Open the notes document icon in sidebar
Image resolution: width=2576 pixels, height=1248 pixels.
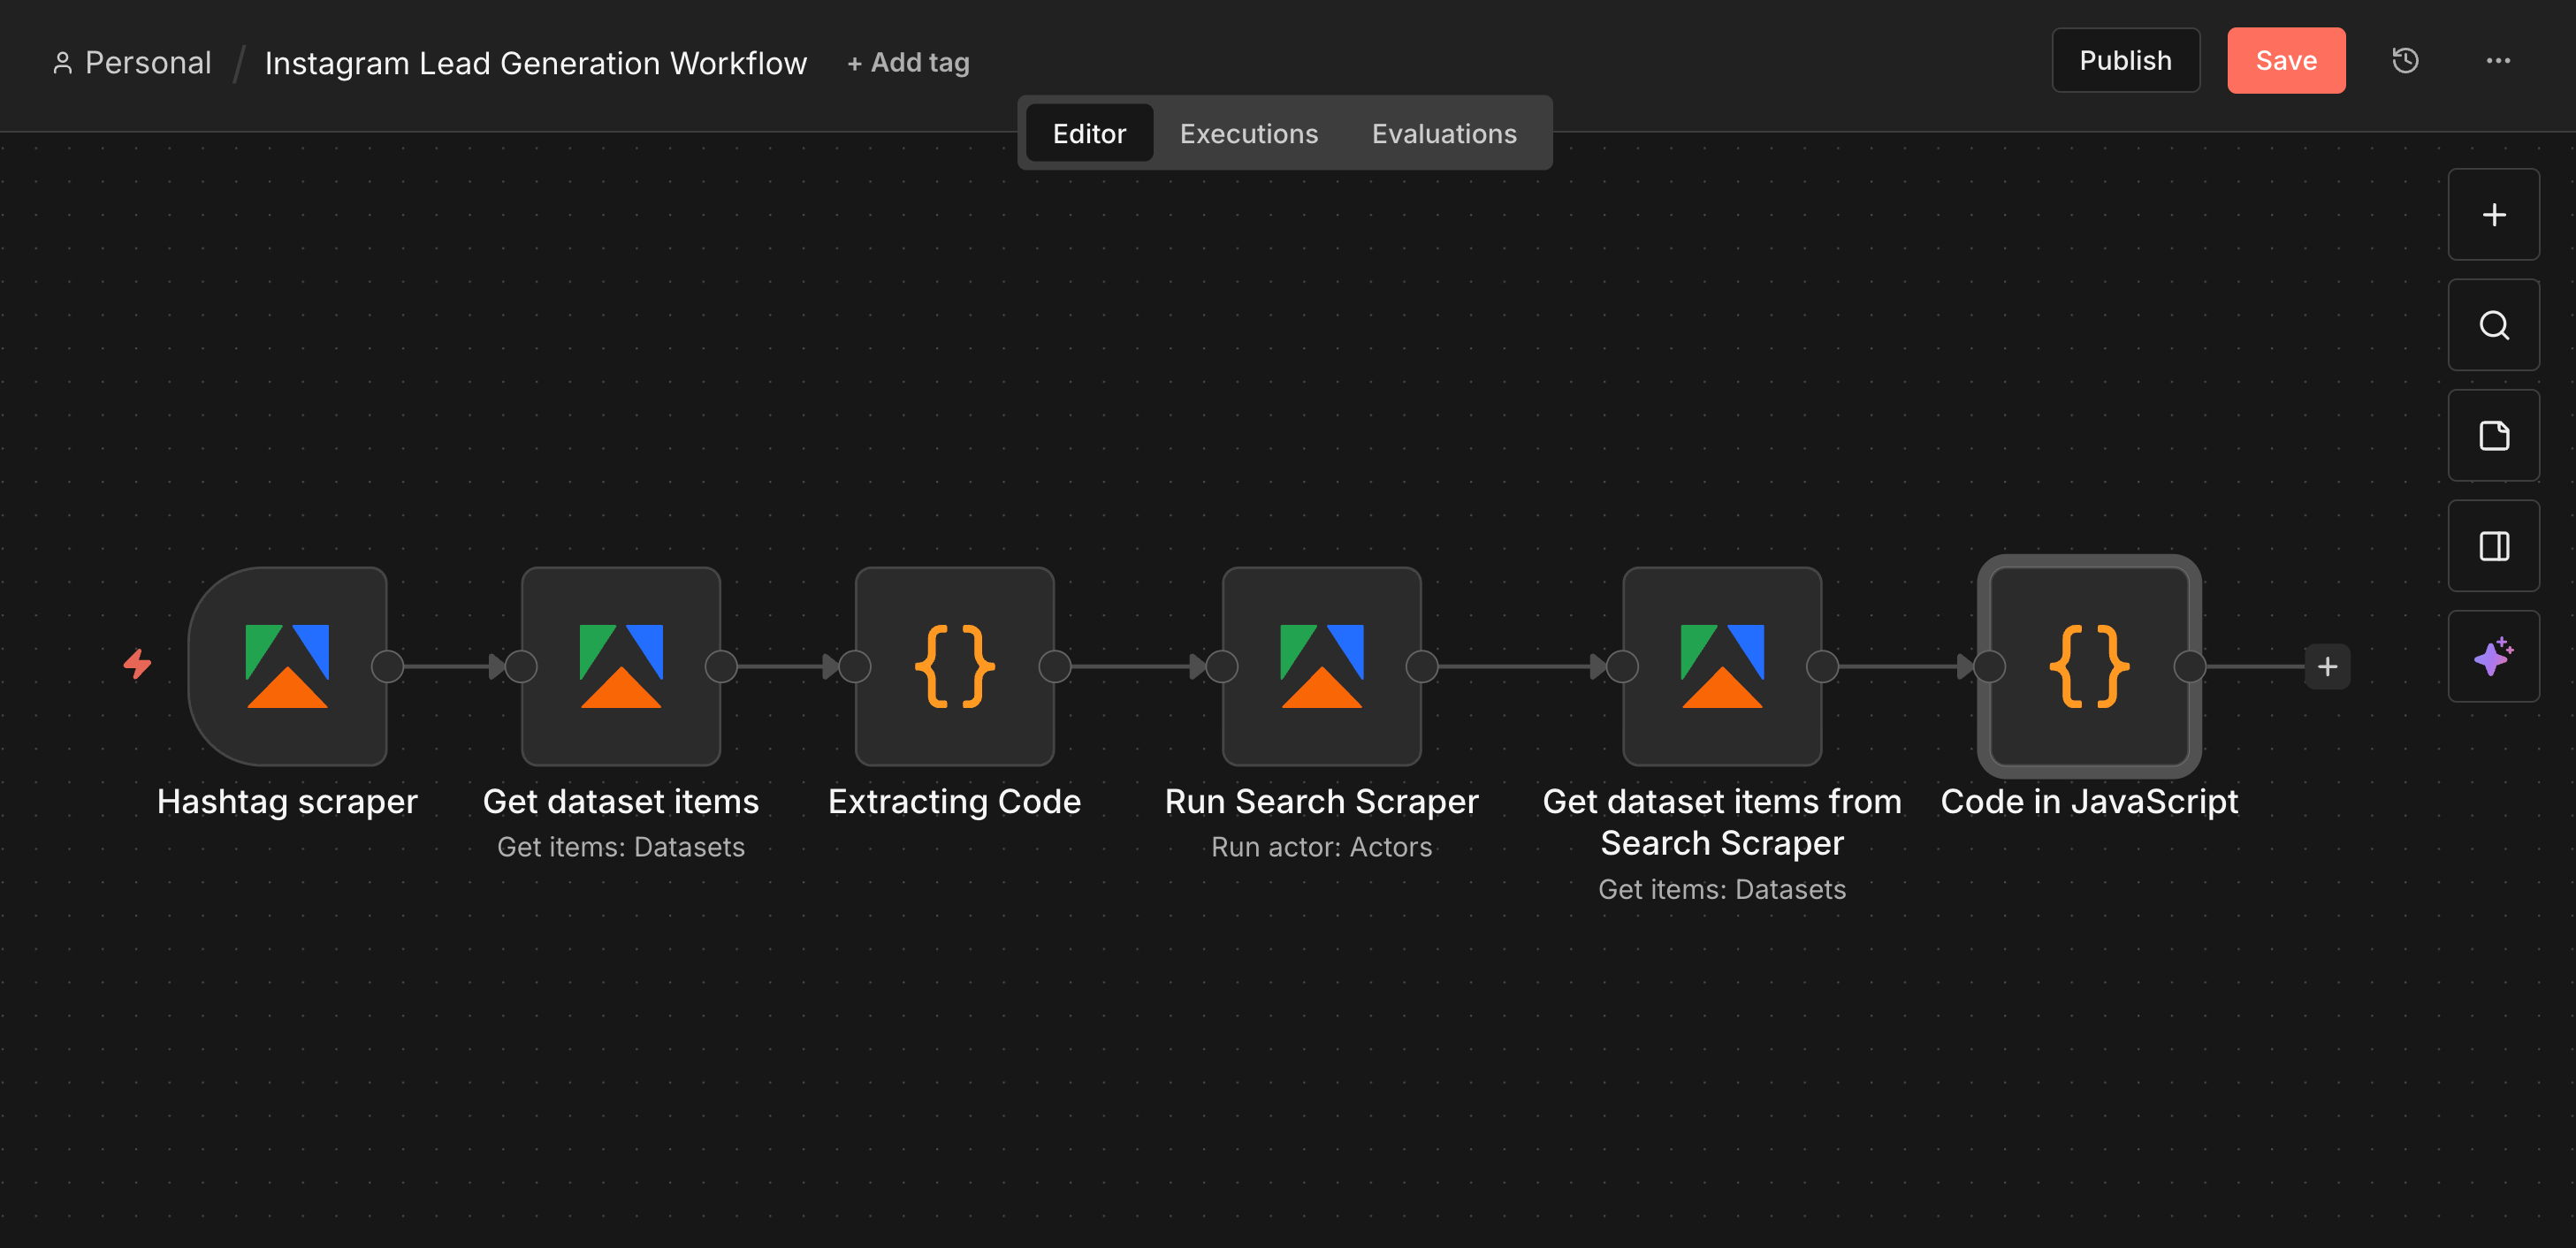tap(2493, 435)
